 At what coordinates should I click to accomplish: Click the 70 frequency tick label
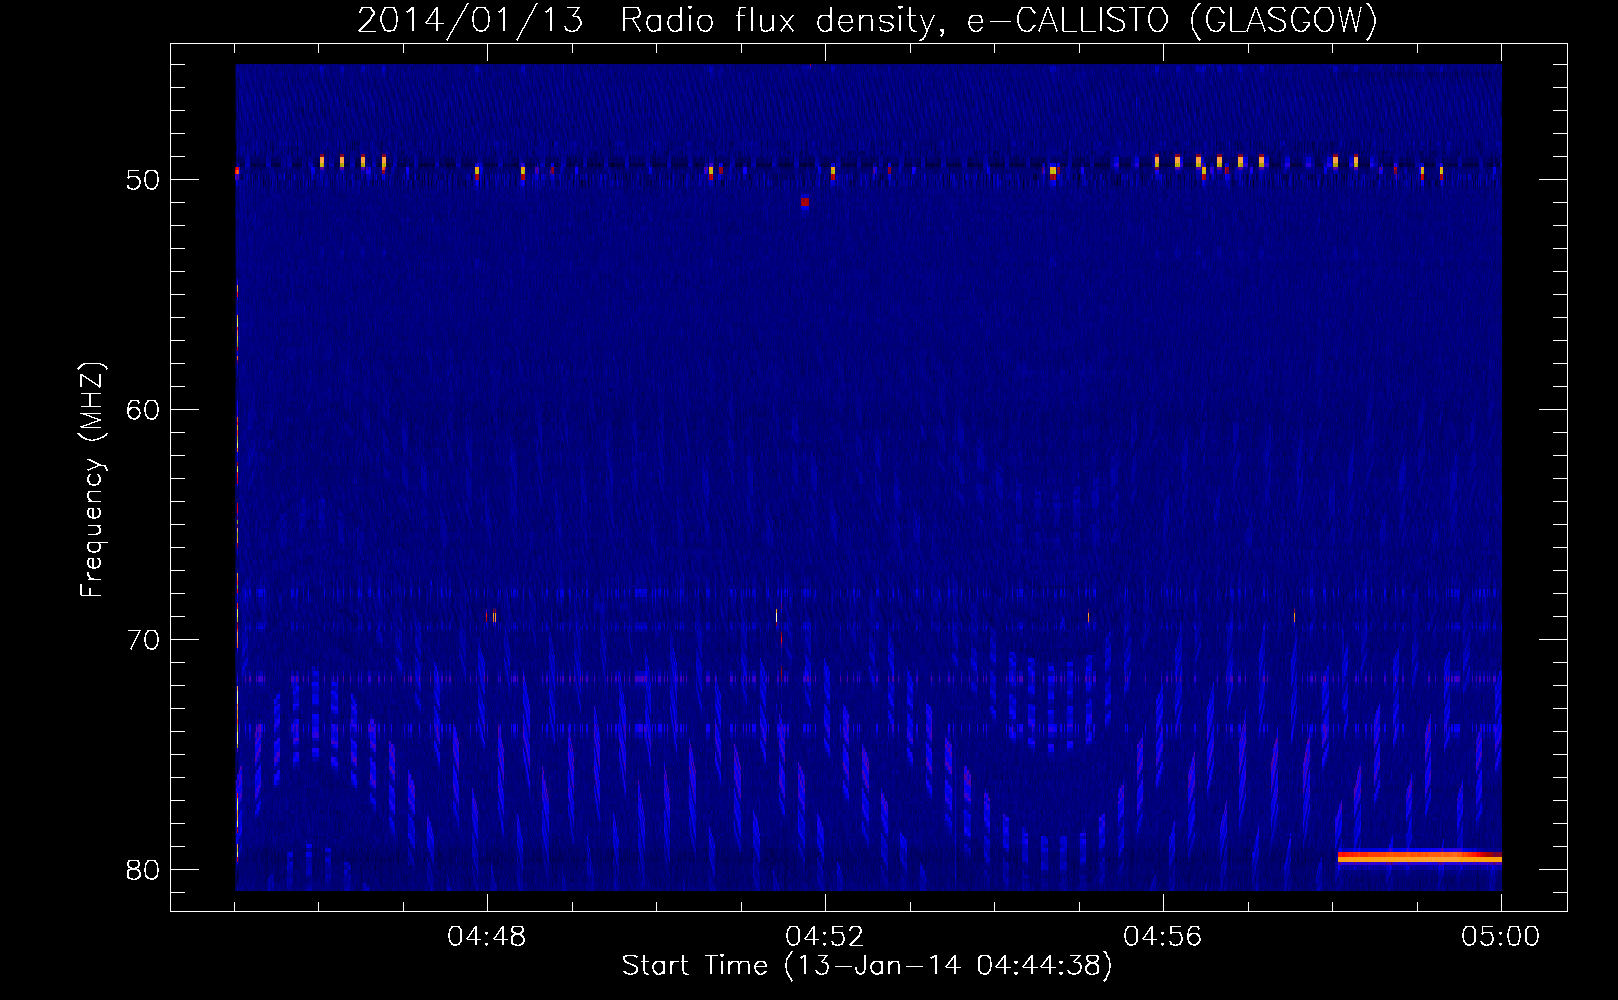click(x=143, y=640)
